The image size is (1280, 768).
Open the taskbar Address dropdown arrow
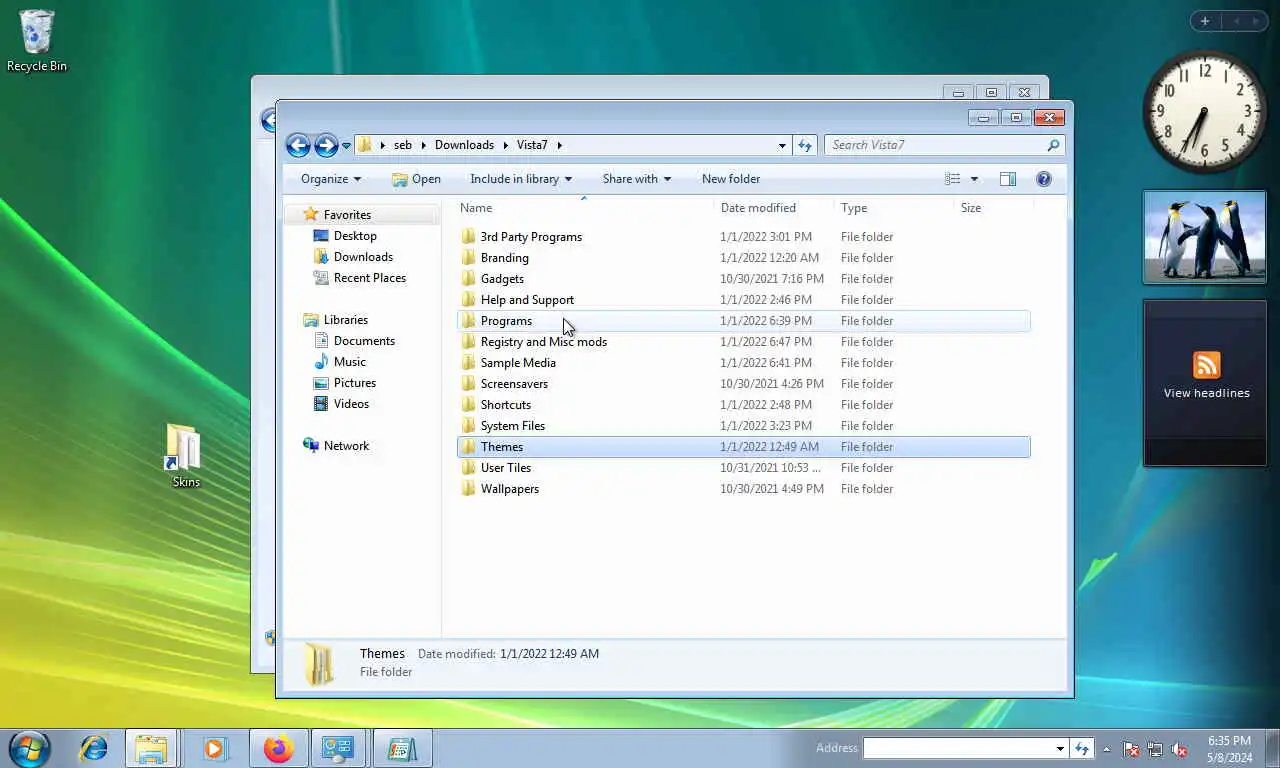point(1060,748)
